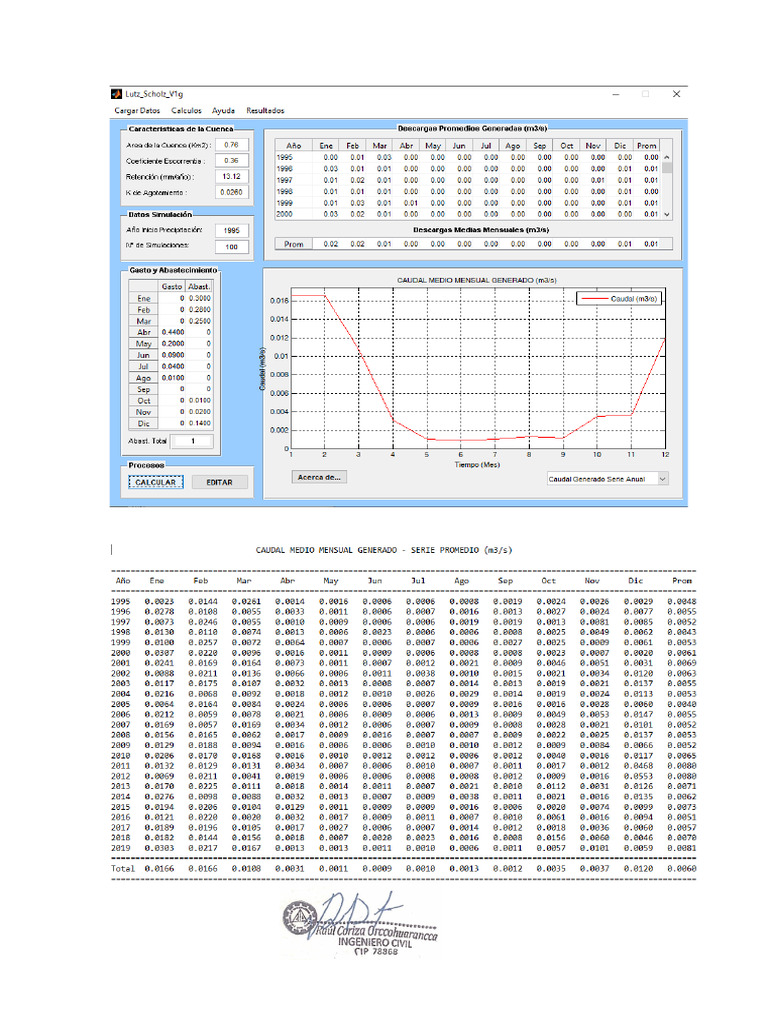The width and height of the screenshot is (768, 1024).
Task: Focus the Retención (mm/año) field
Action: pos(231,176)
